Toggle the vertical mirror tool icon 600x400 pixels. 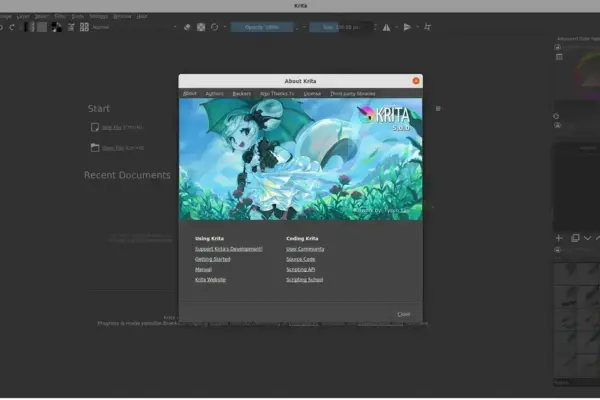point(407,27)
